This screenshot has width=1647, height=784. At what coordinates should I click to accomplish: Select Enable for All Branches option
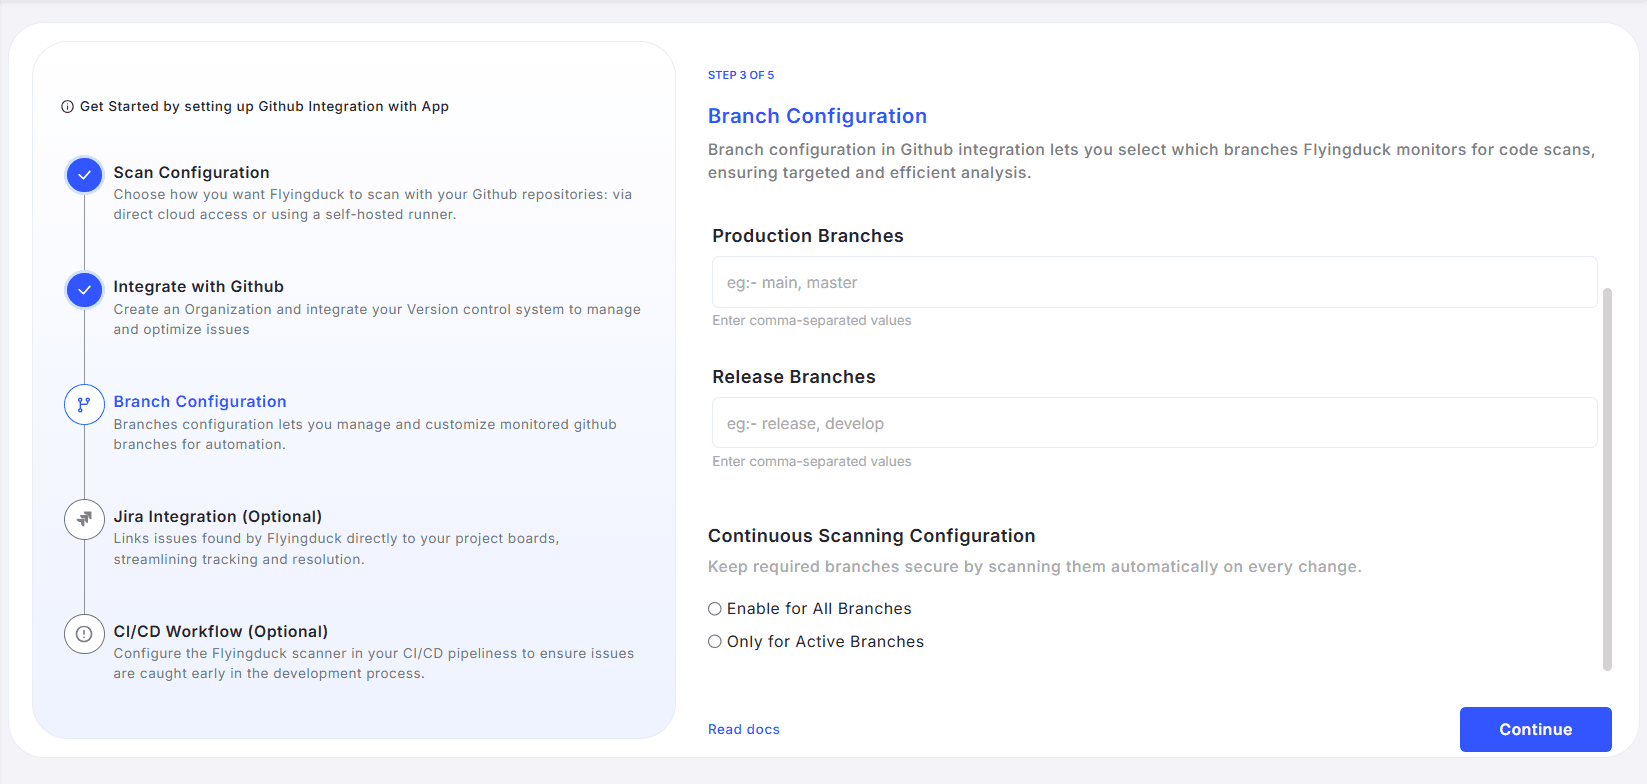[x=715, y=609]
